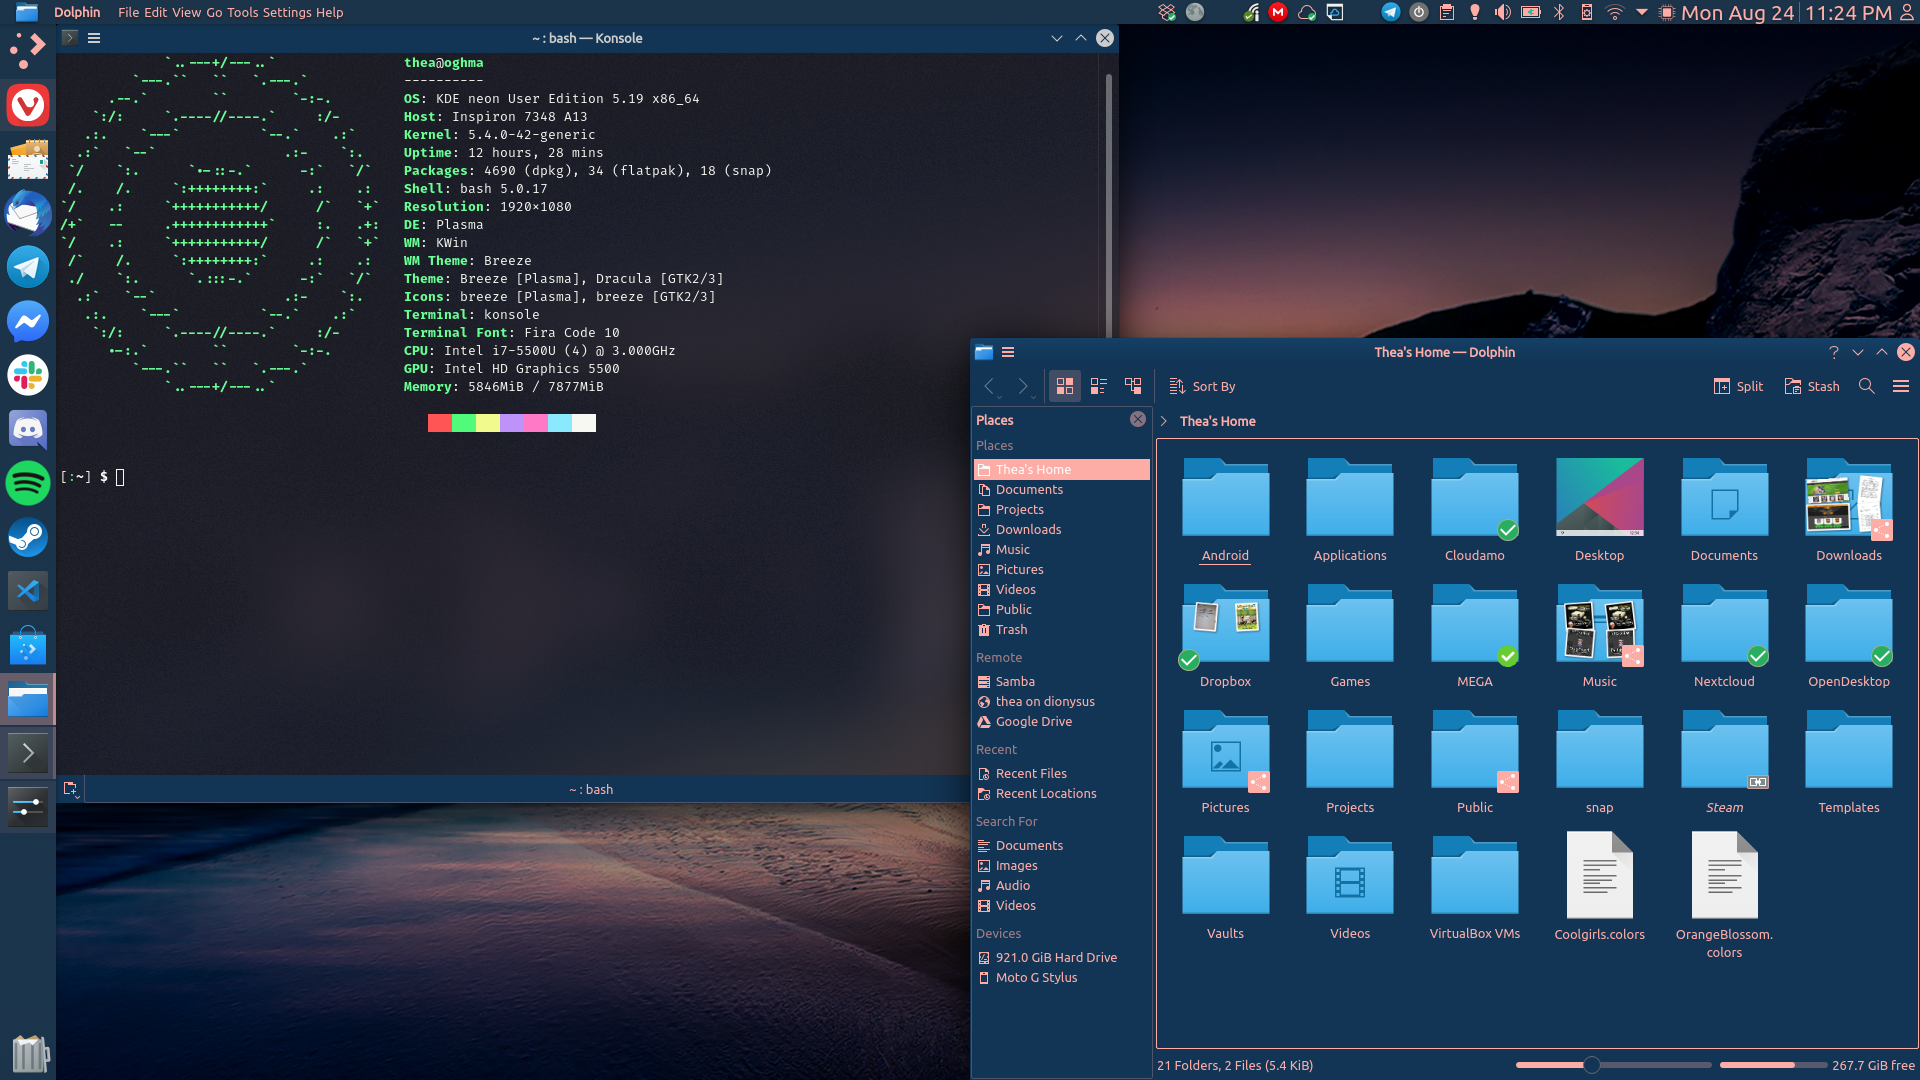Open Google Drive remote entry
The width and height of the screenshot is (1920, 1080).
pyautogui.click(x=1061, y=722)
